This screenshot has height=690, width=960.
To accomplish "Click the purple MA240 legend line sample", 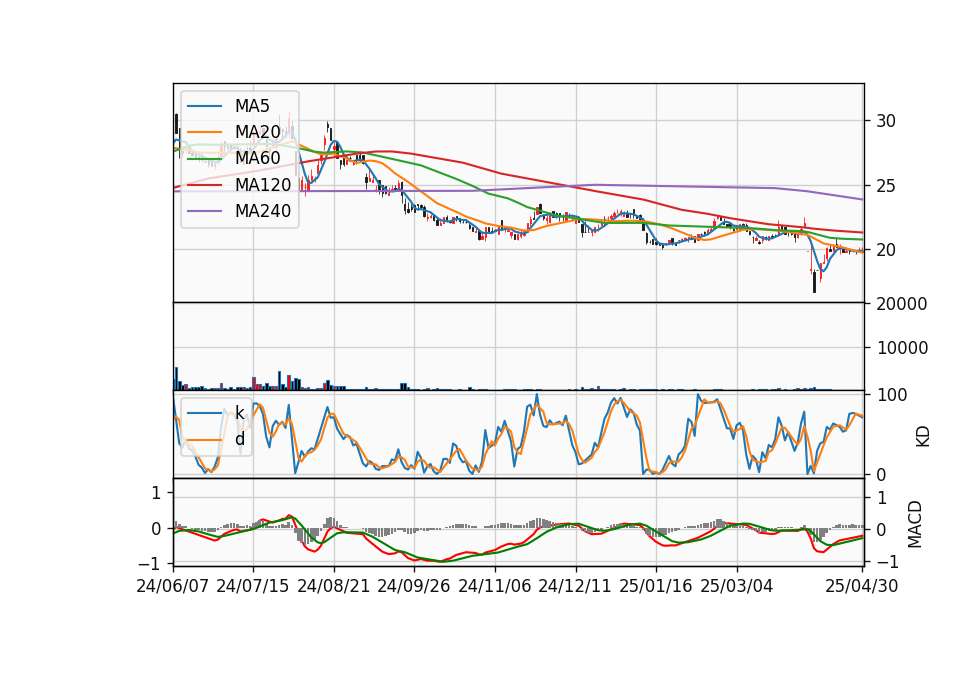I will pos(204,211).
